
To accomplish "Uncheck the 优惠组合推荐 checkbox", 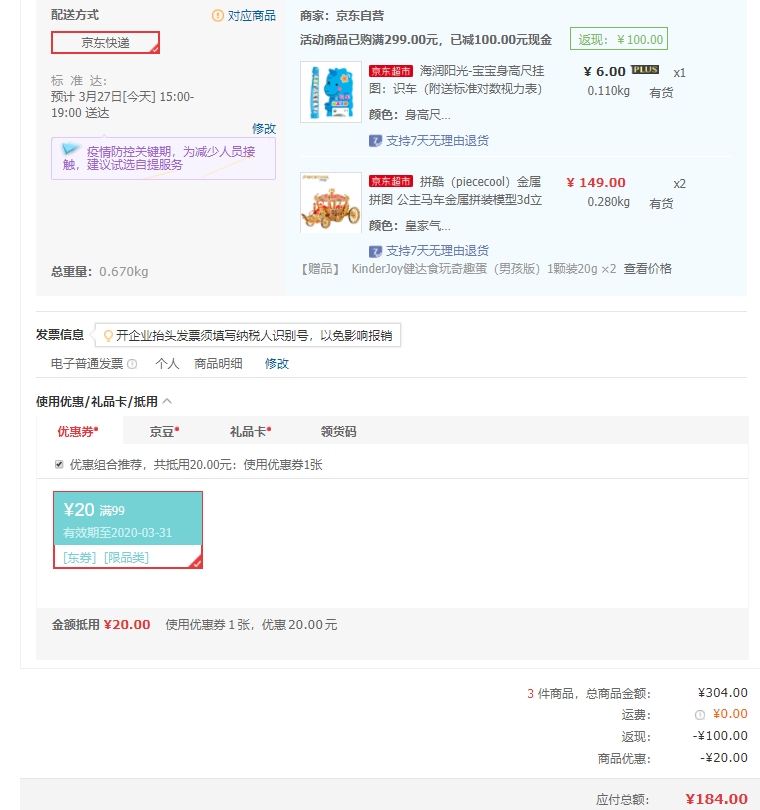I will coord(59,464).
